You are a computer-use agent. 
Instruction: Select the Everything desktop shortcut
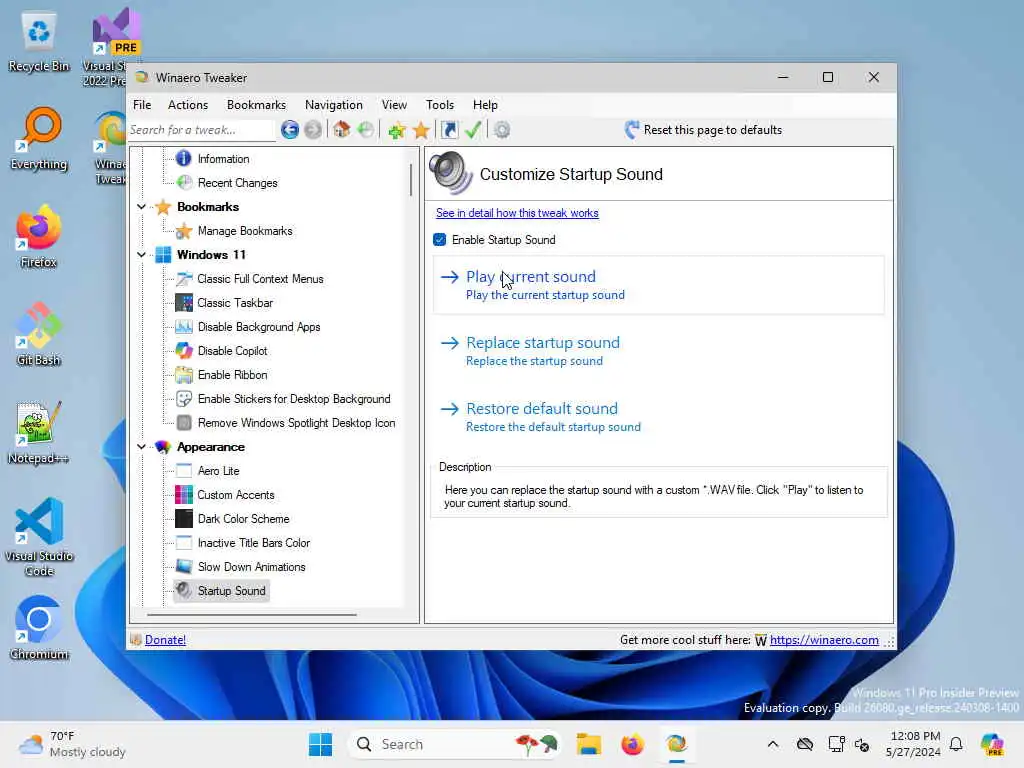39,139
